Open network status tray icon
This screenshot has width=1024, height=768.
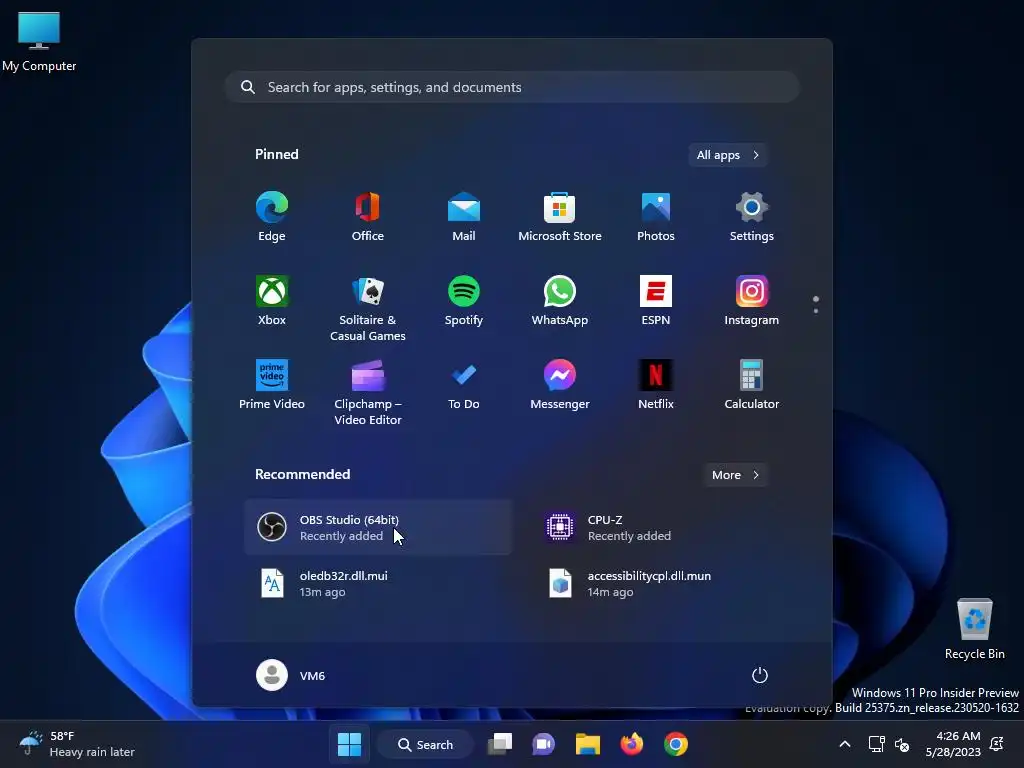click(876, 744)
